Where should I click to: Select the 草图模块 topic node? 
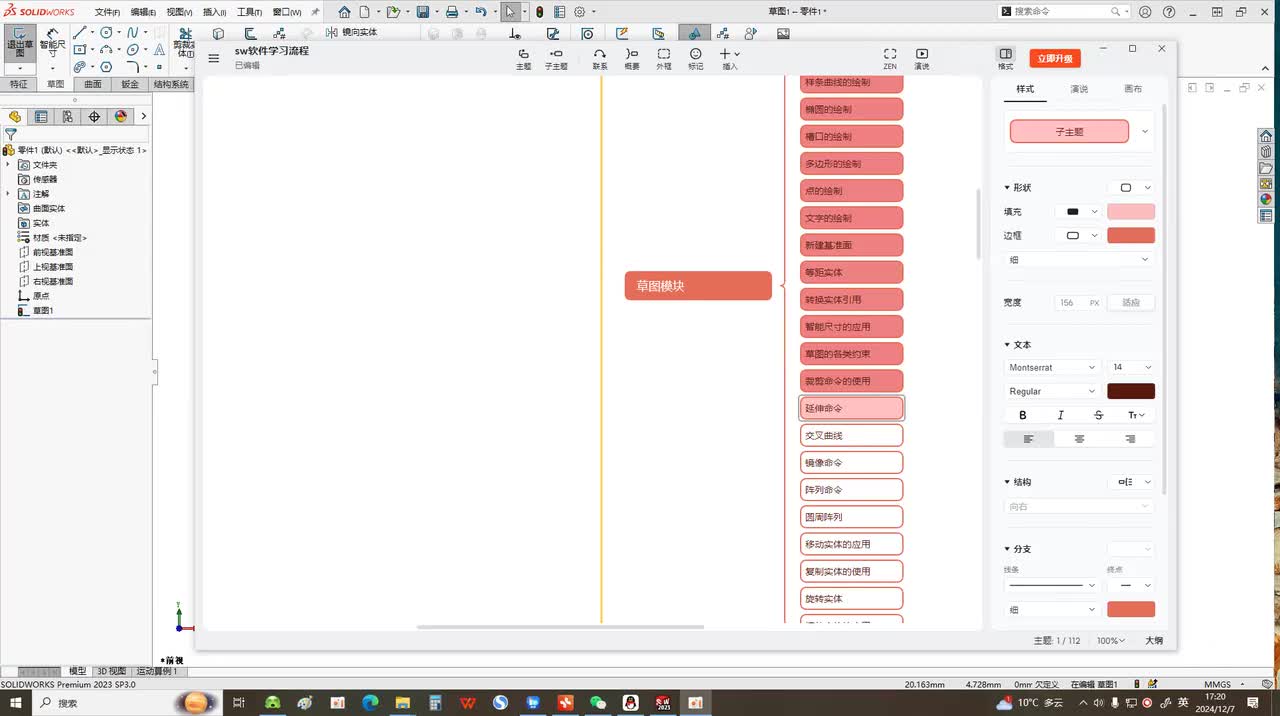pyautogui.click(x=698, y=286)
